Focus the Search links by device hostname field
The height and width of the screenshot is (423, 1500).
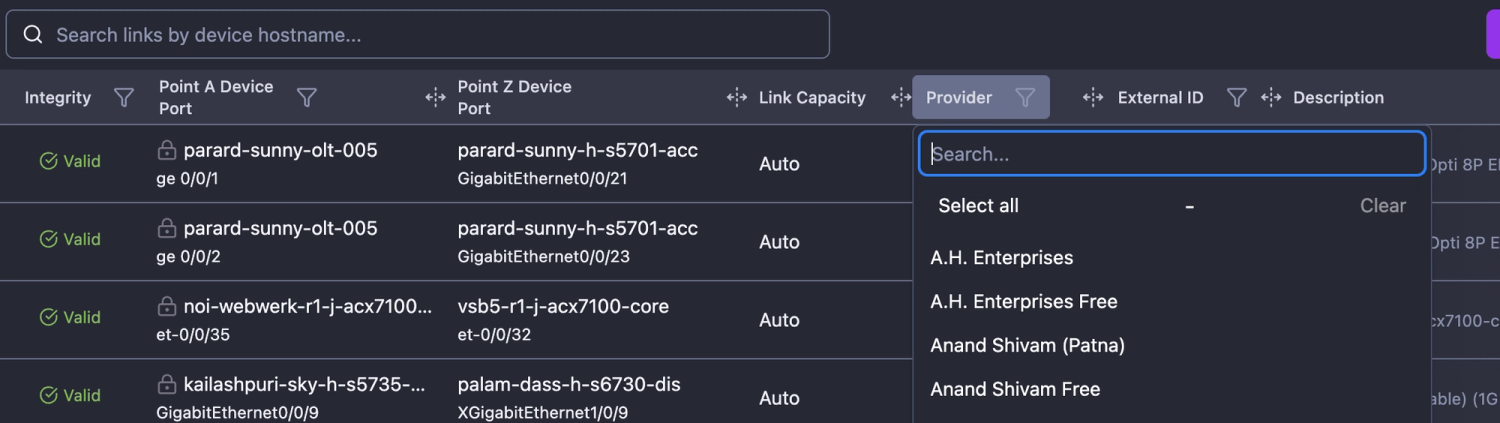418,35
